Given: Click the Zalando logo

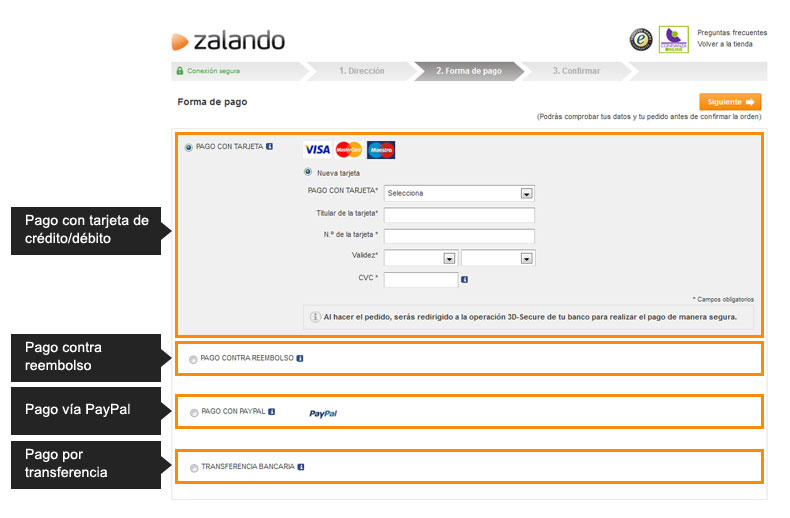Looking at the screenshot, I should pyautogui.click(x=228, y=41).
